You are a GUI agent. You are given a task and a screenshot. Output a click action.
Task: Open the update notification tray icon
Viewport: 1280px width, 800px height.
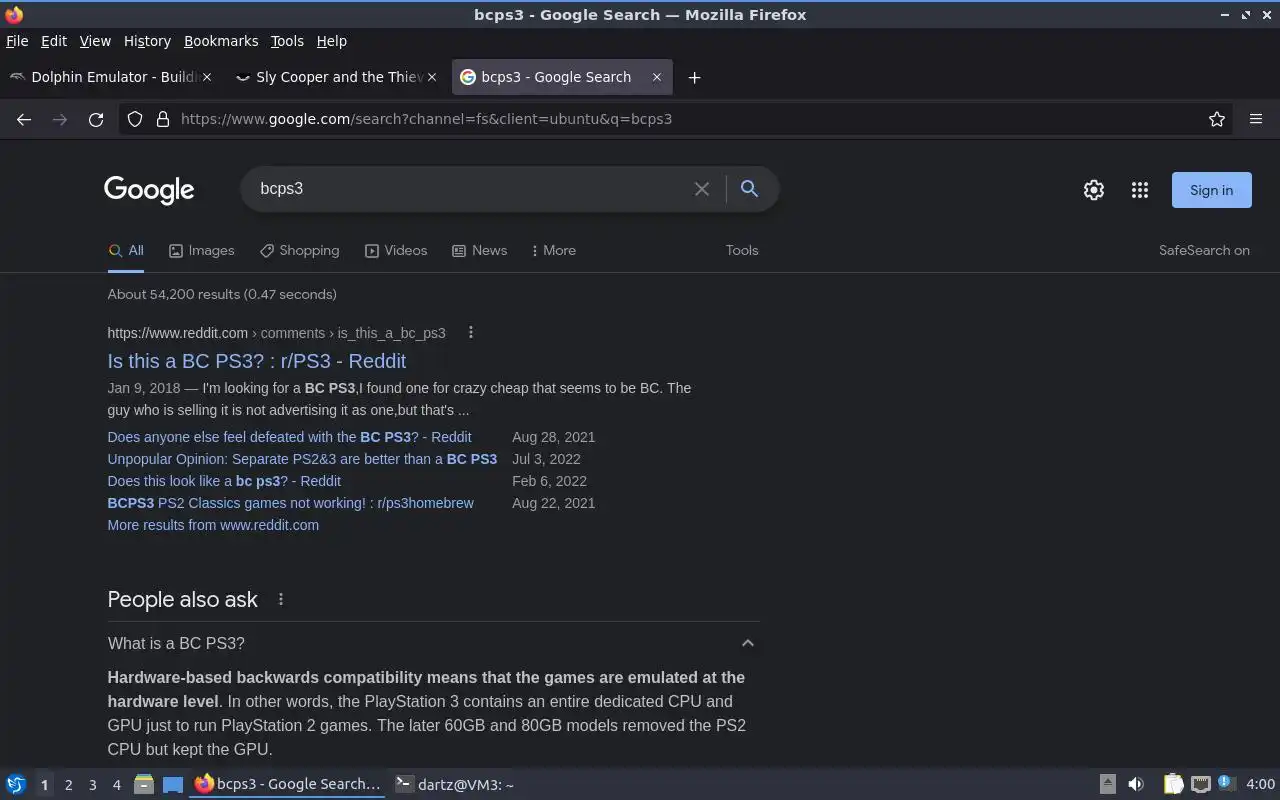point(1227,784)
